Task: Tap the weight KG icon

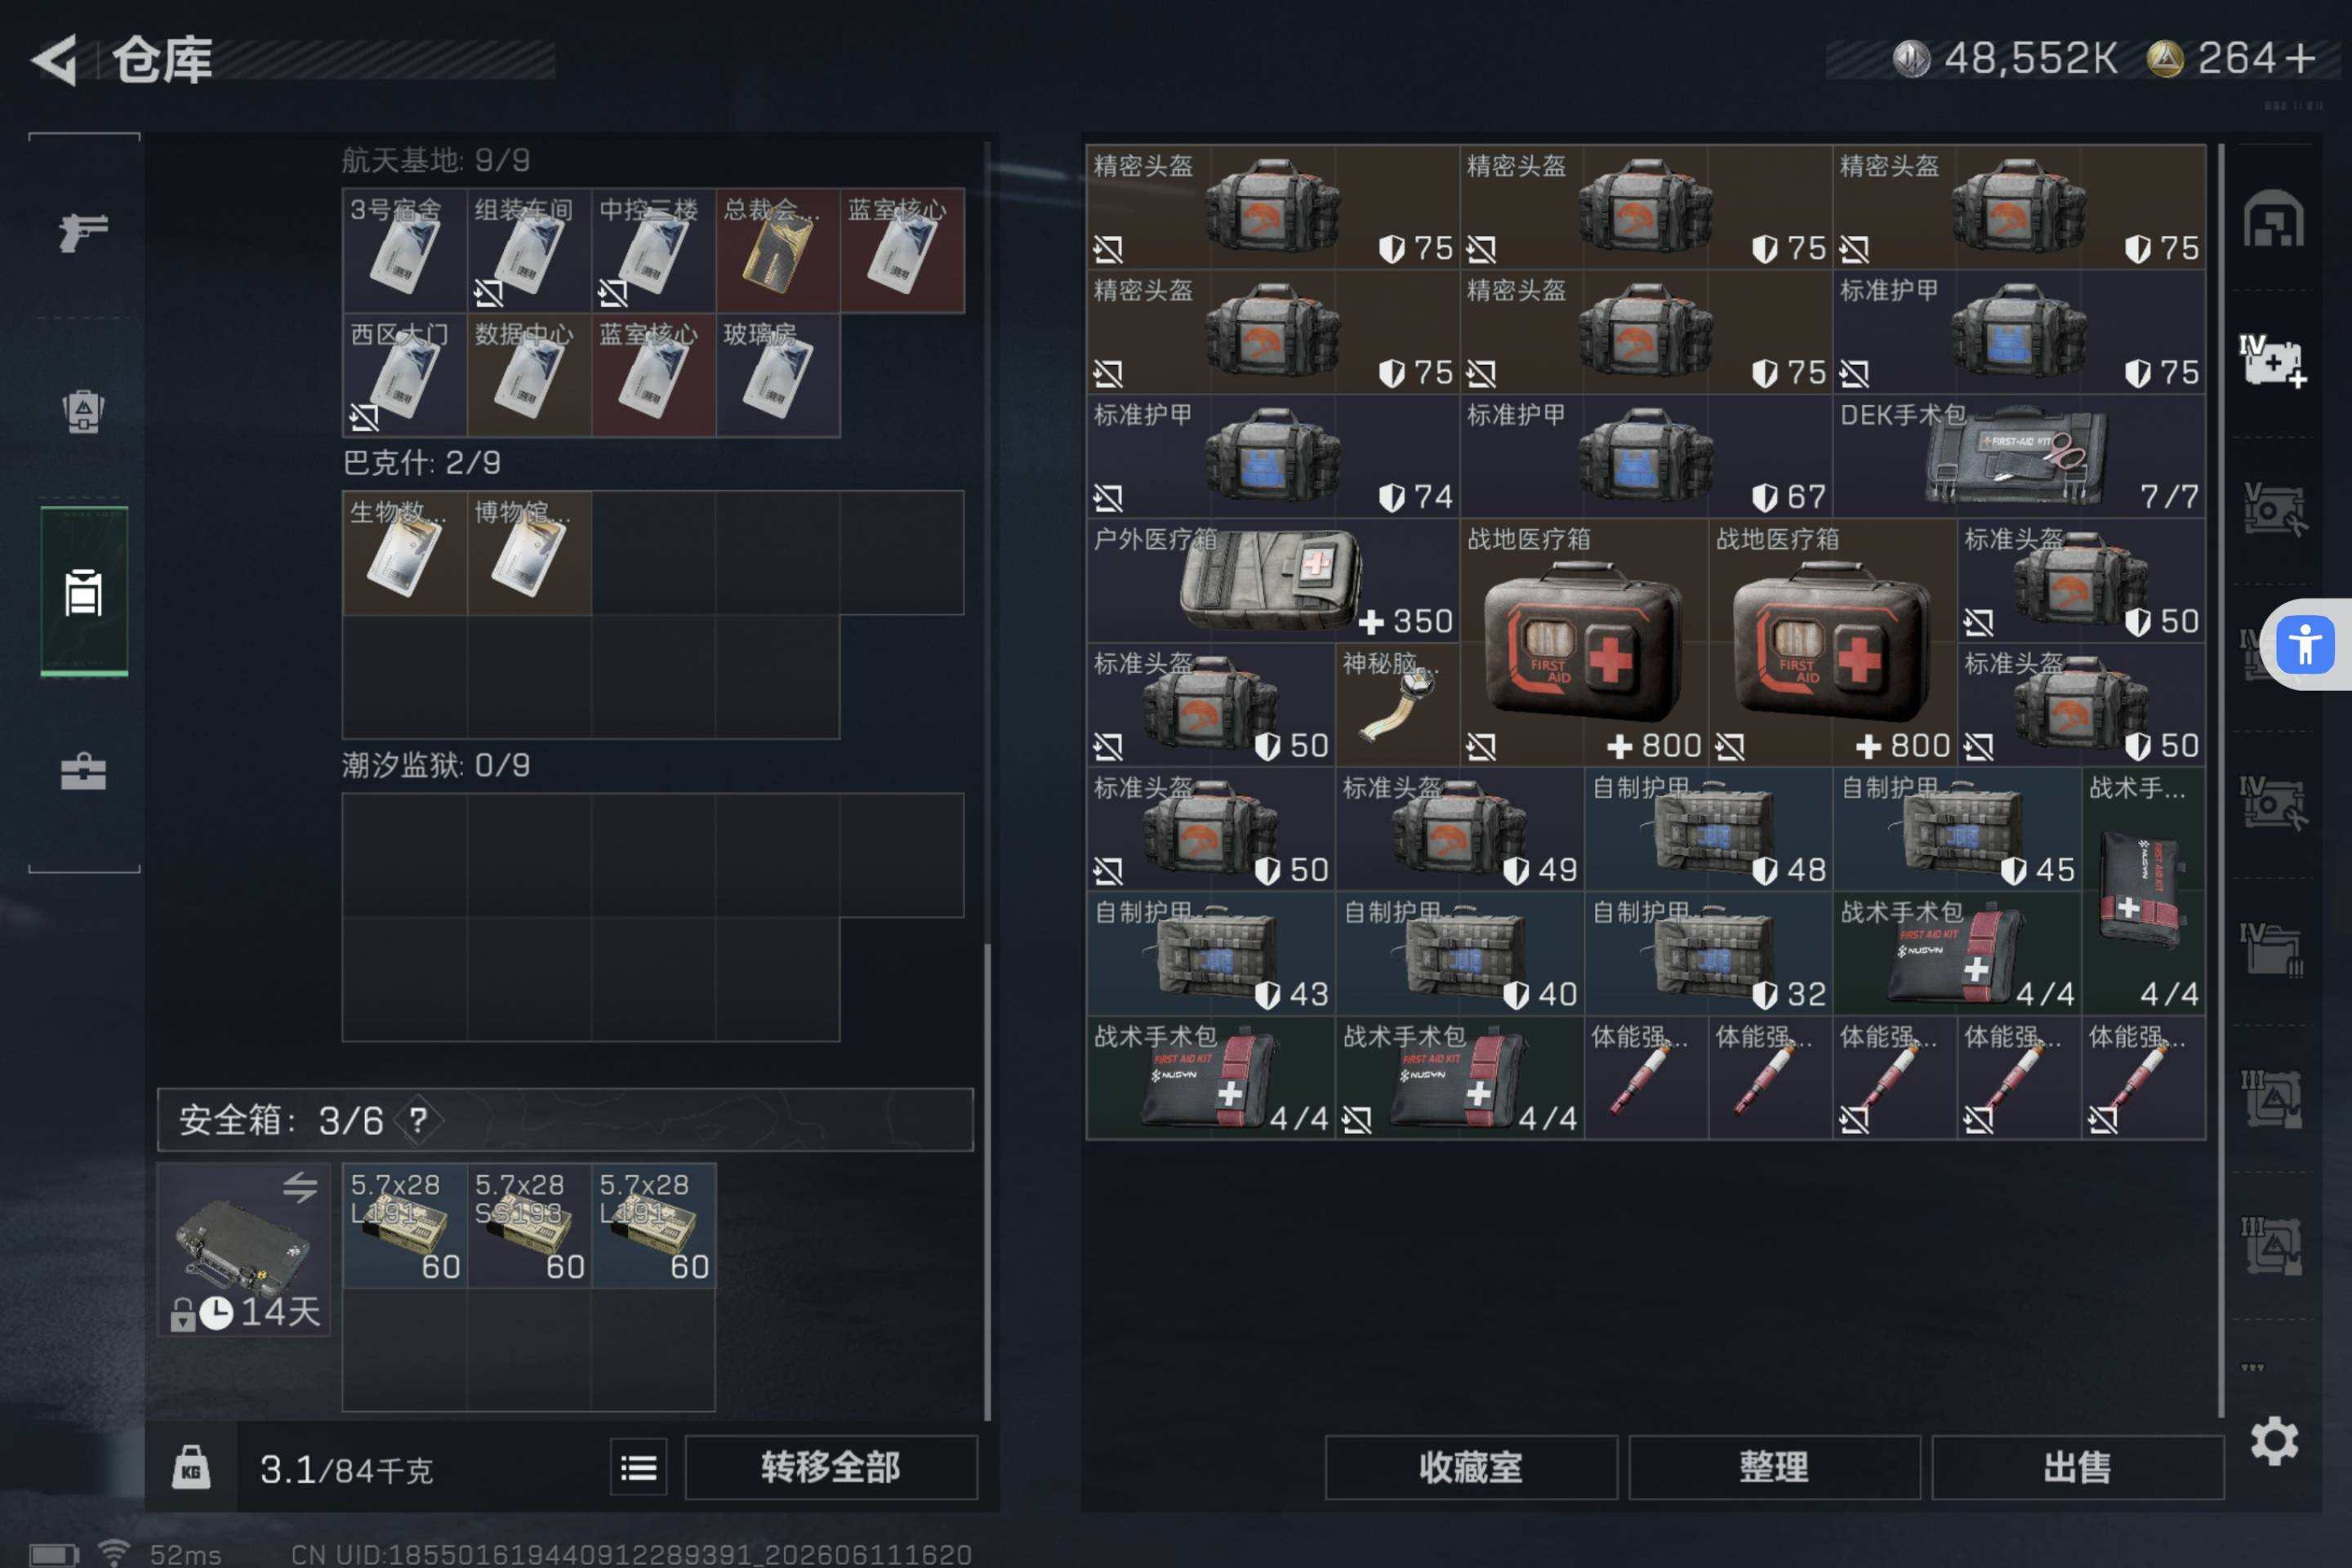Action: tap(190, 1467)
